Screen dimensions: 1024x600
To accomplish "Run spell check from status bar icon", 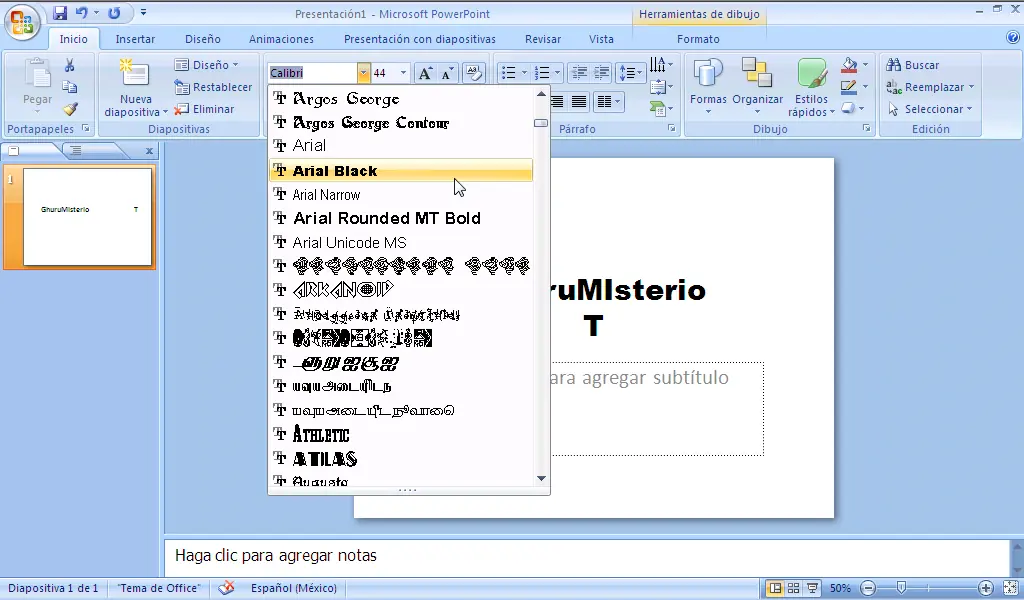I will click(x=227, y=588).
